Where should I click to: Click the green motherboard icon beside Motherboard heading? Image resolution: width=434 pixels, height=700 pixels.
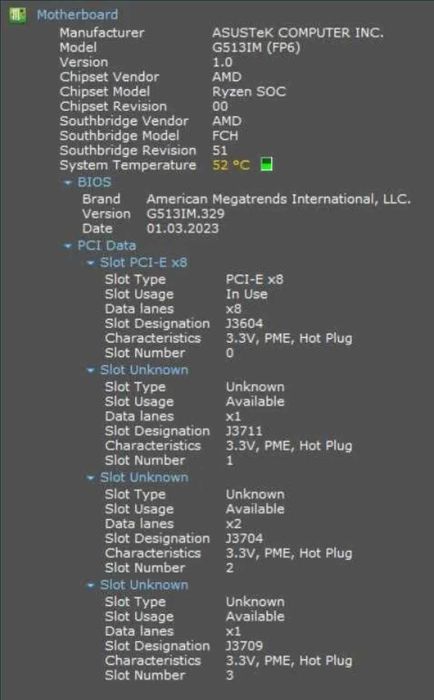[x=17, y=15]
